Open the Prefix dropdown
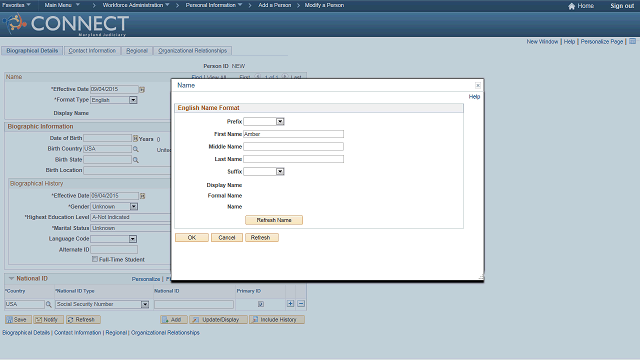Screen dimensions: 640x360 point(280,122)
